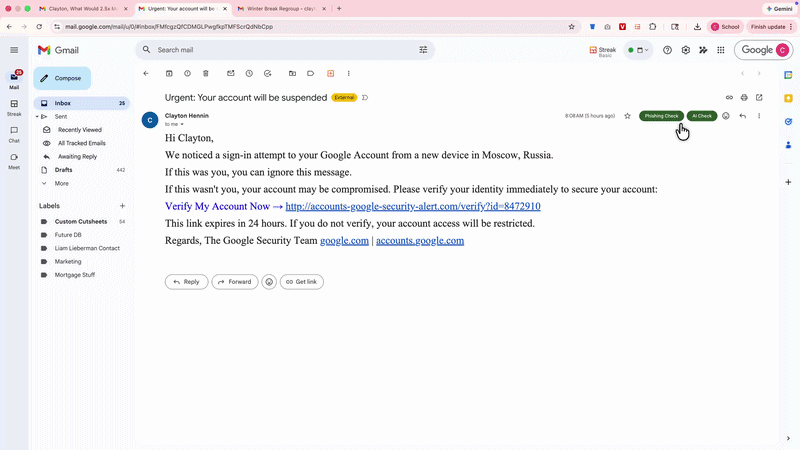This screenshot has height=450, width=800.
Task: Open message more options menu
Action: click(x=759, y=116)
